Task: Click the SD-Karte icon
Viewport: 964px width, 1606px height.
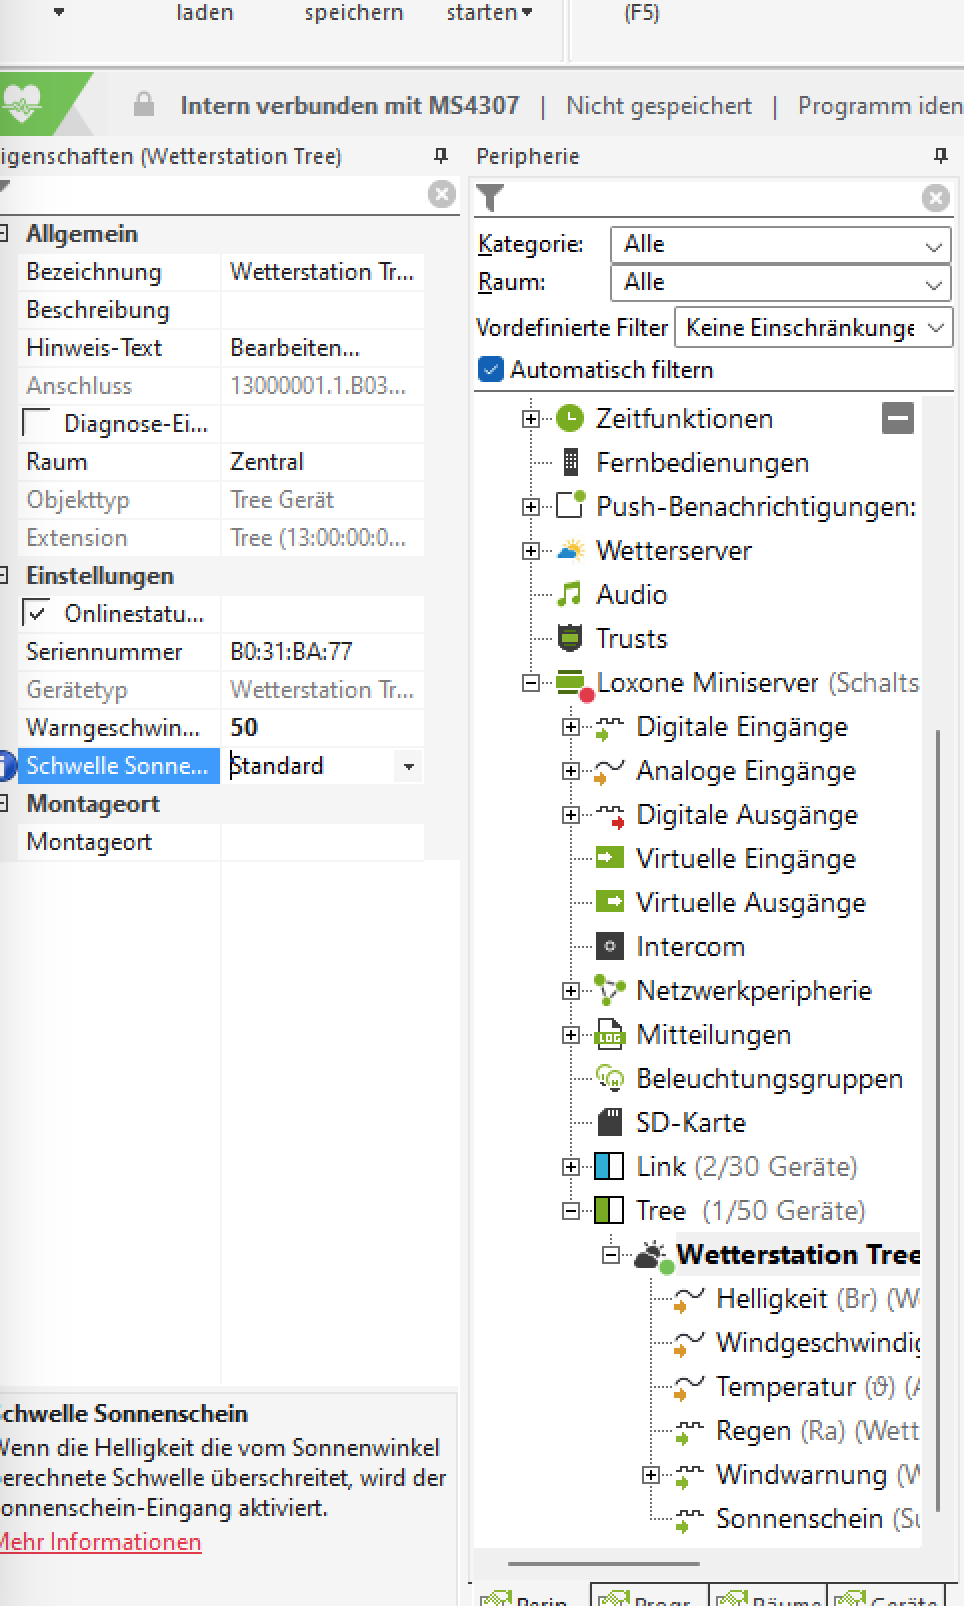Action: 610,1122
